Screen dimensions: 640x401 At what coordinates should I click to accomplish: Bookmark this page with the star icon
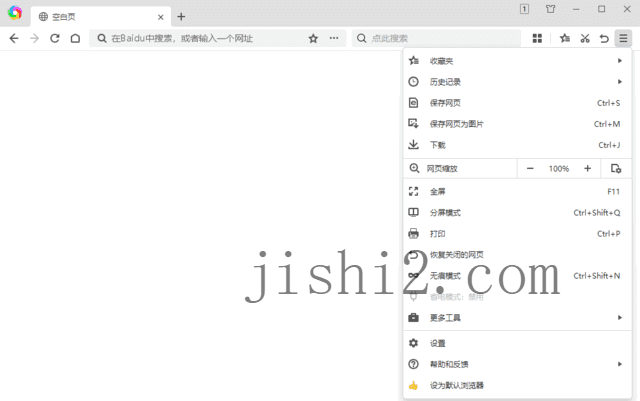313,38
